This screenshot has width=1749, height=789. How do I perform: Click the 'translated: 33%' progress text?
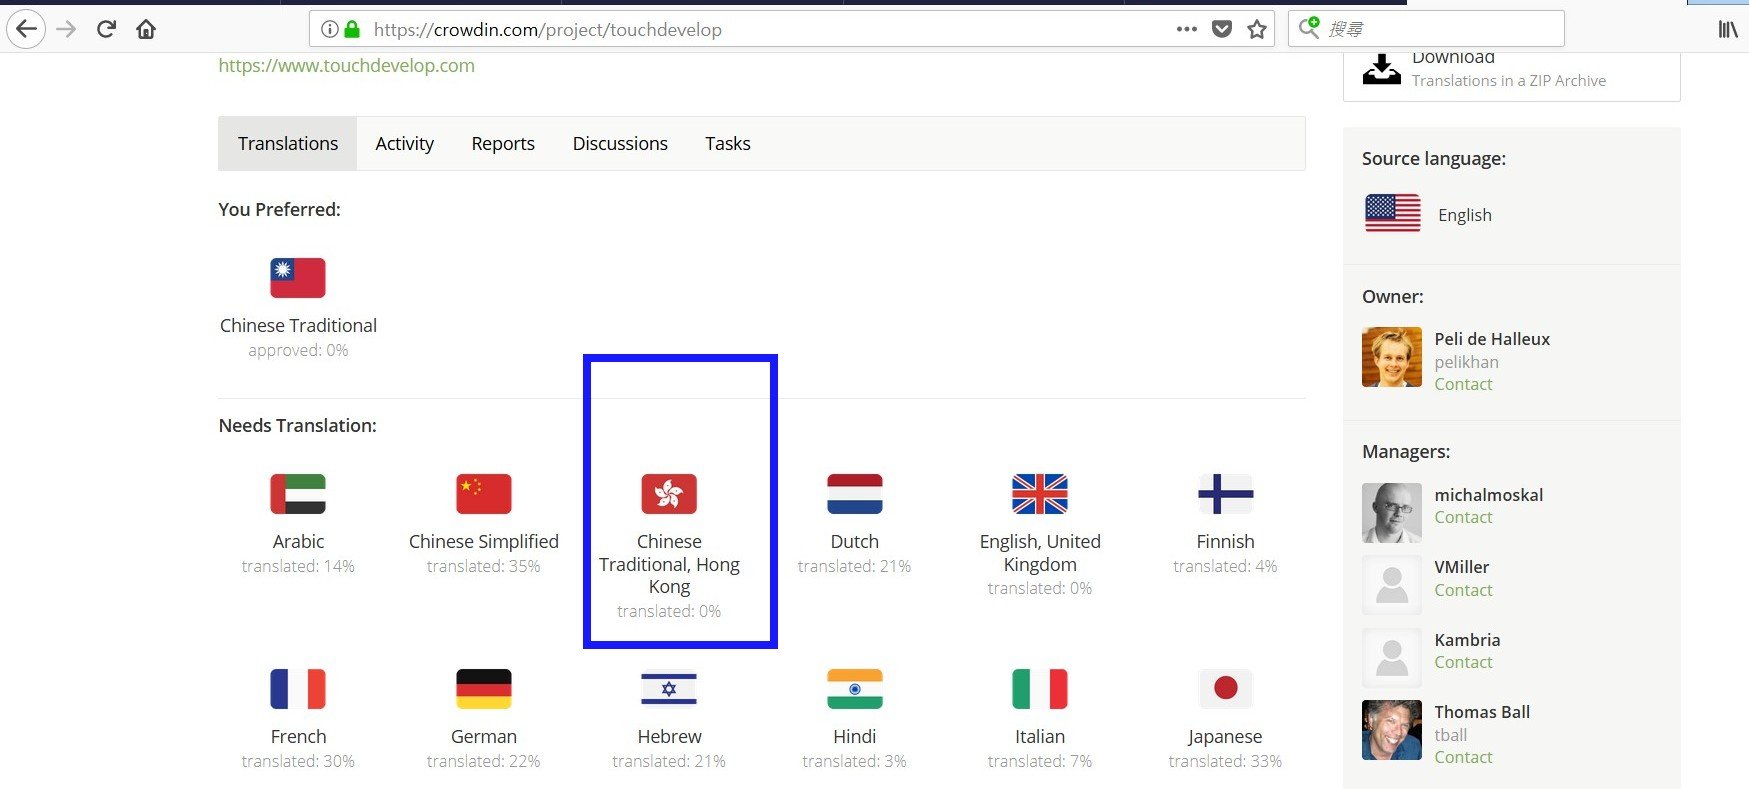pos(1225,762)
